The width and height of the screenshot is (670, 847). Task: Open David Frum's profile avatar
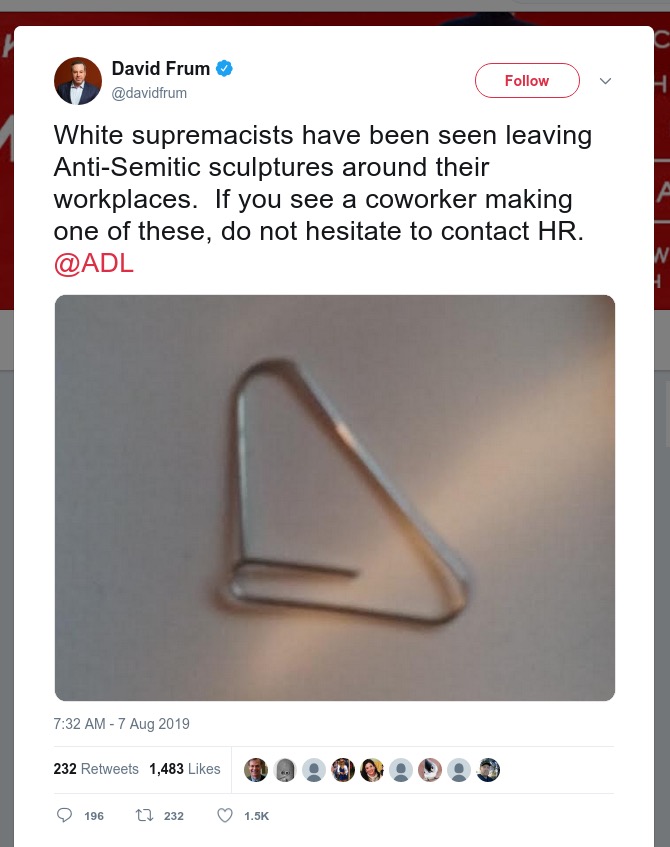tap(77, 81)
